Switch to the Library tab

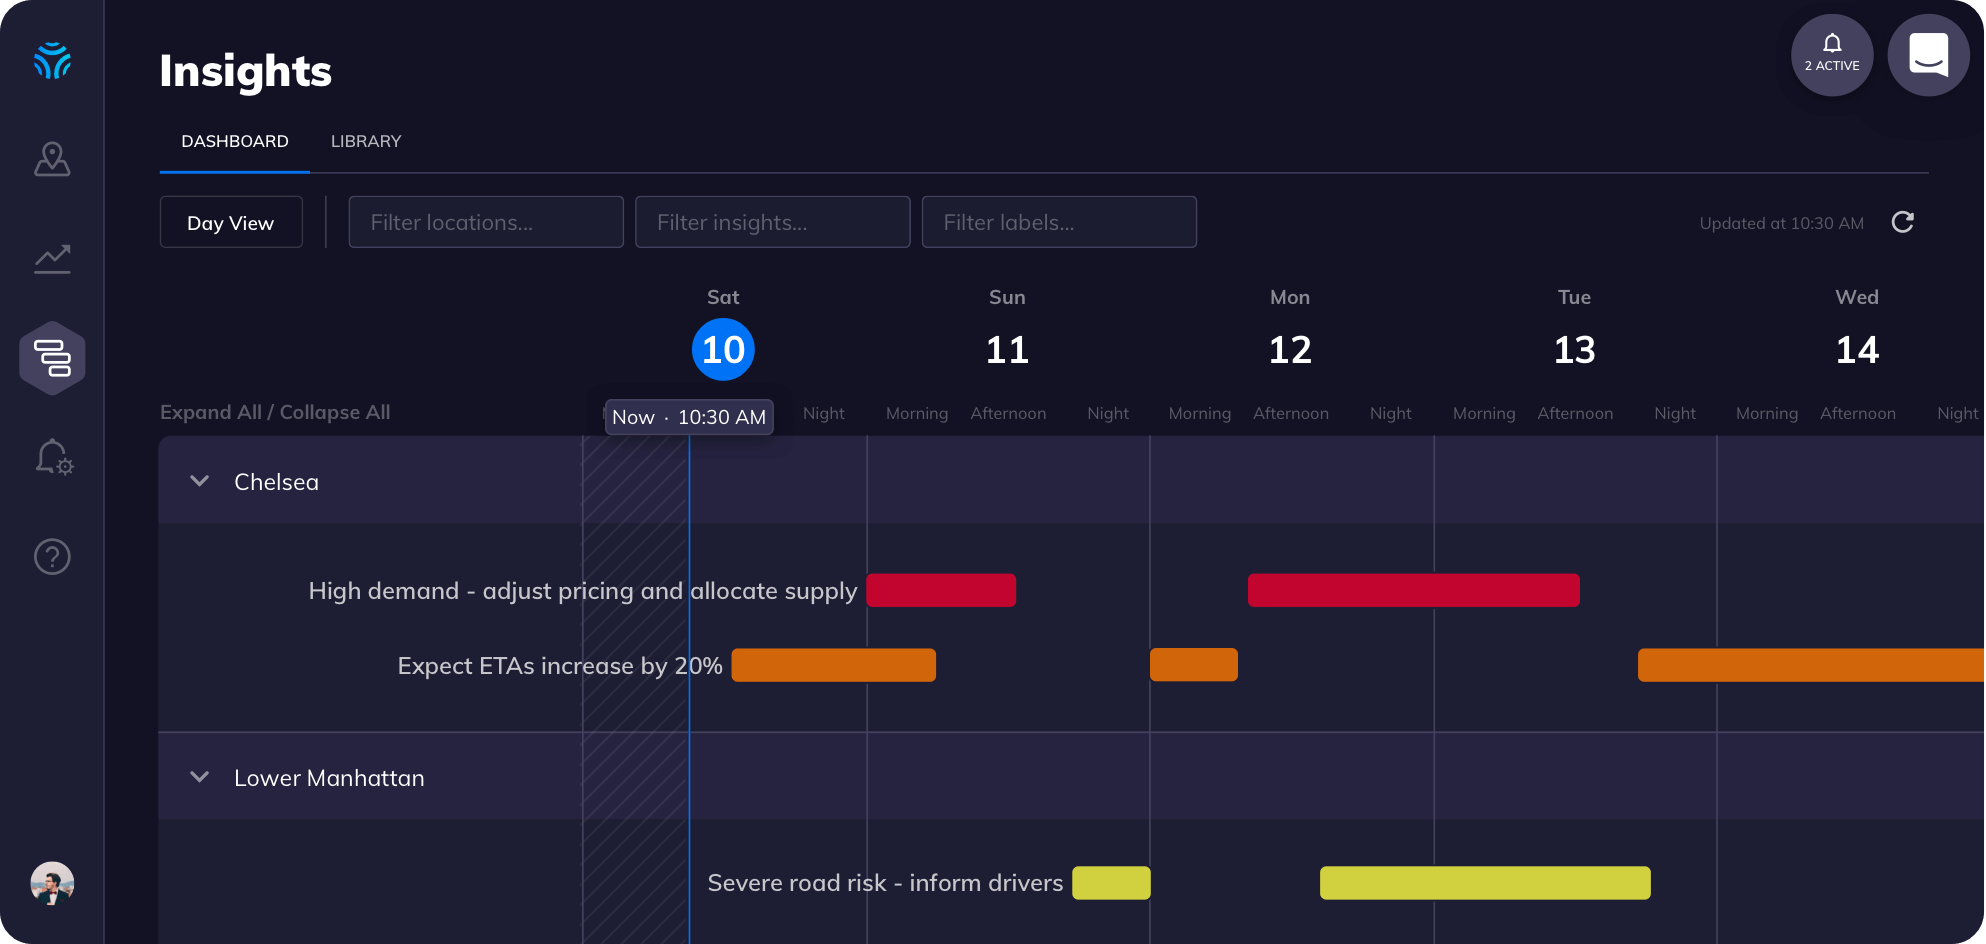365,141
